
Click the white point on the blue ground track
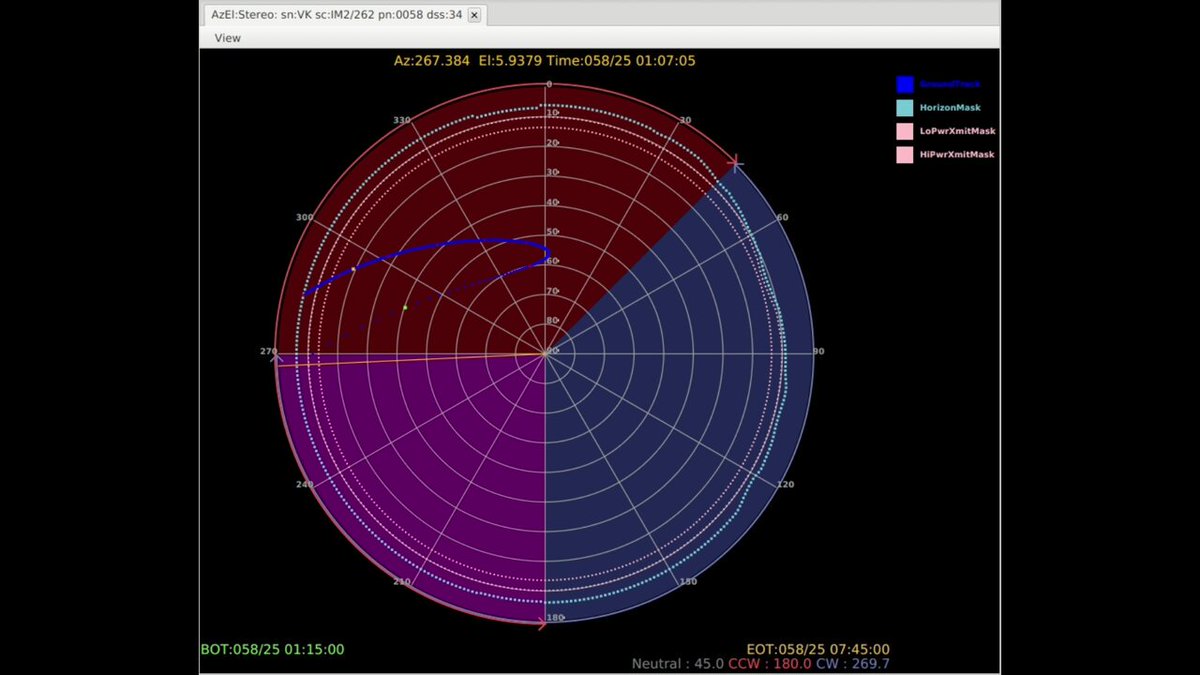coord(353,269)
